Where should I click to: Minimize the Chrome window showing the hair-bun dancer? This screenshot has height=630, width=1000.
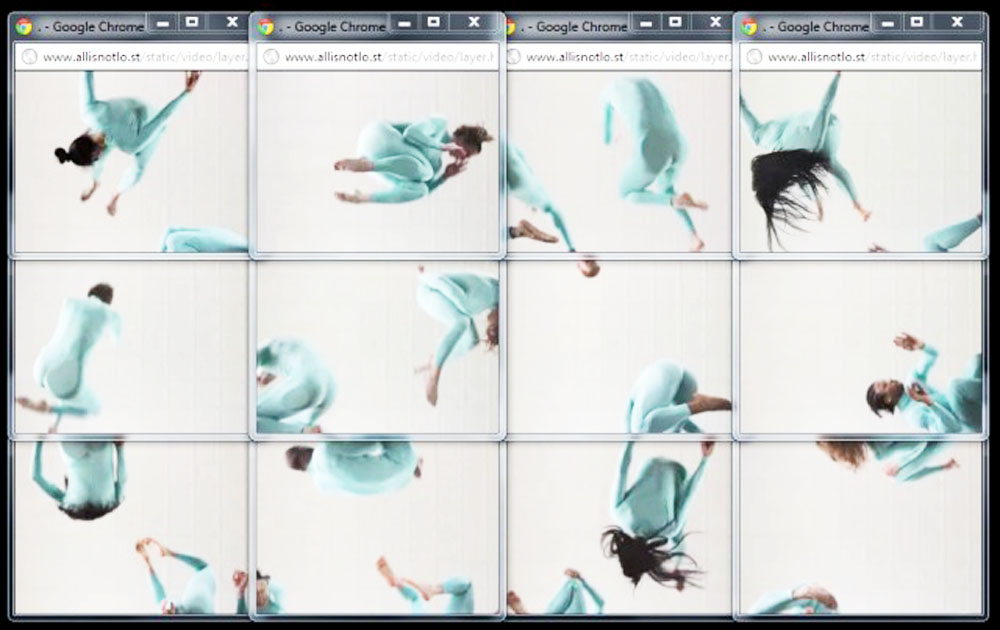point(163,23)
